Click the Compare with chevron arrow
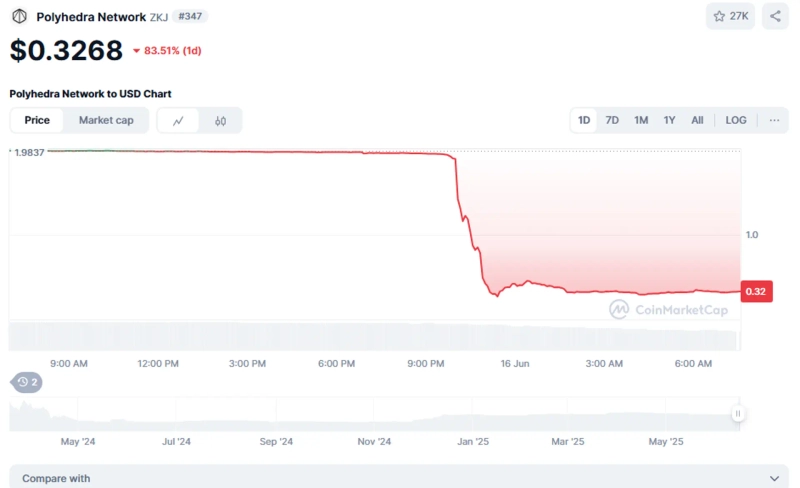 tap(774, 479)
